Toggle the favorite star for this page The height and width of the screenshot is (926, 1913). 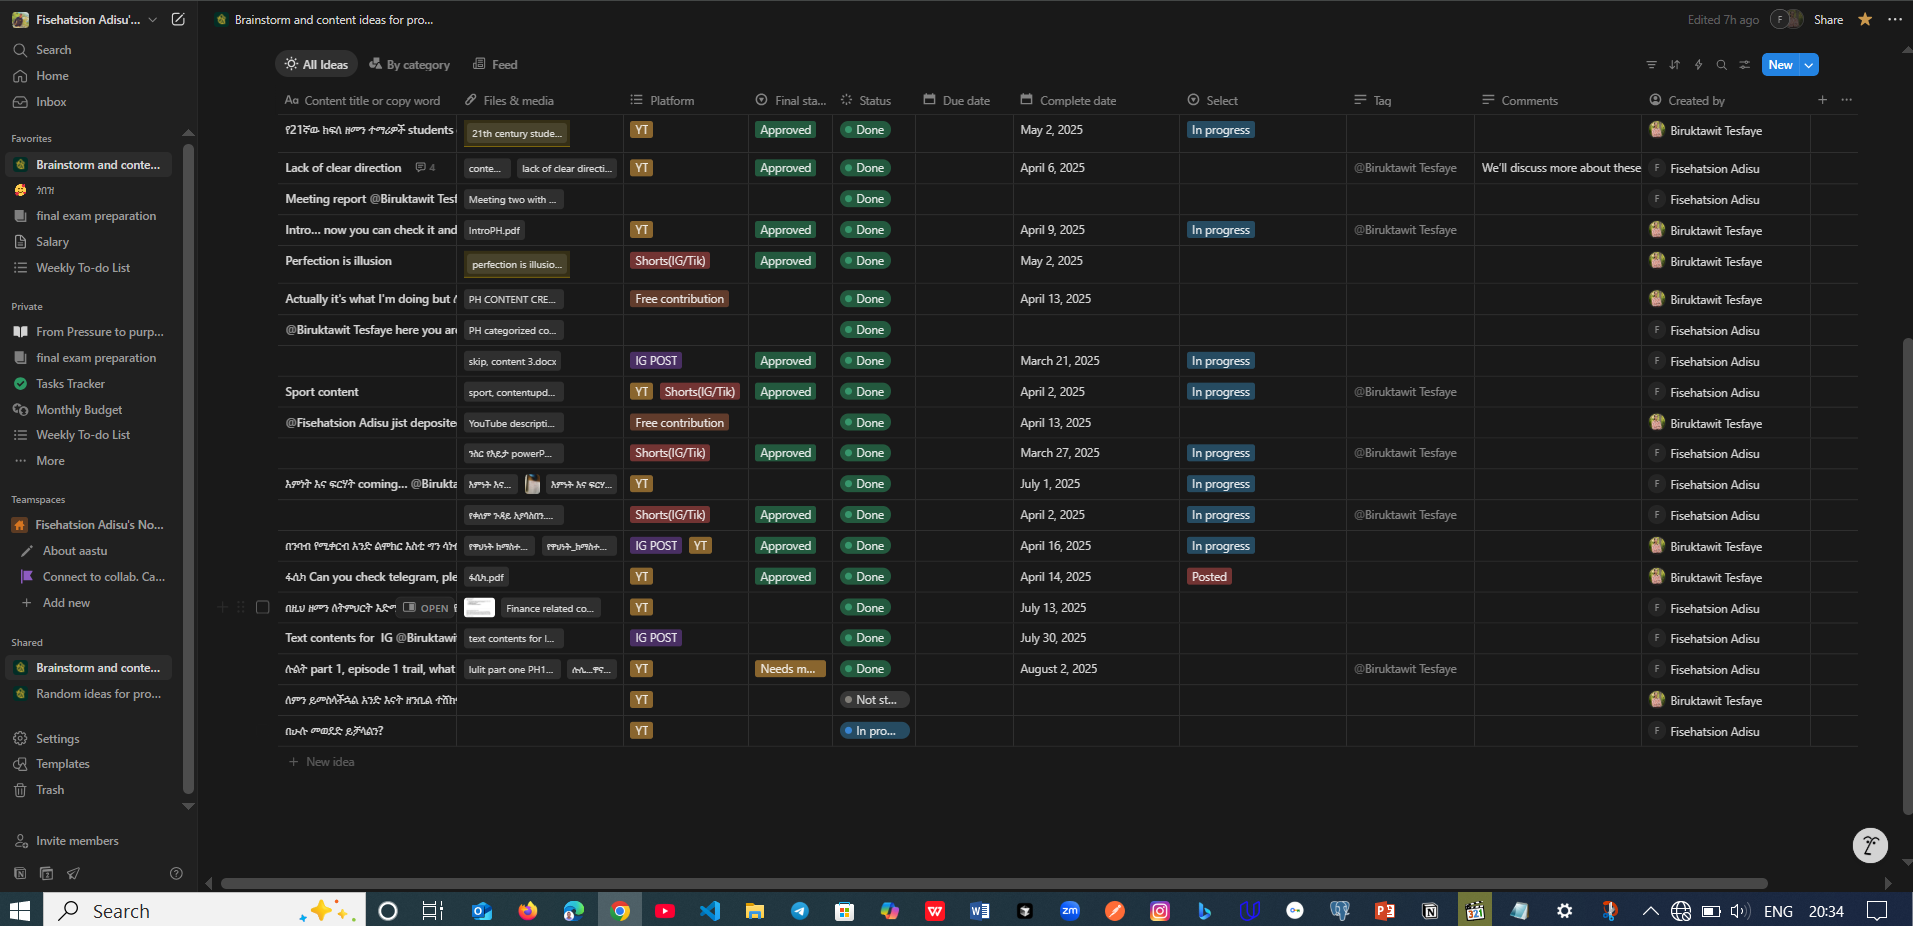tap(1865, 20)
